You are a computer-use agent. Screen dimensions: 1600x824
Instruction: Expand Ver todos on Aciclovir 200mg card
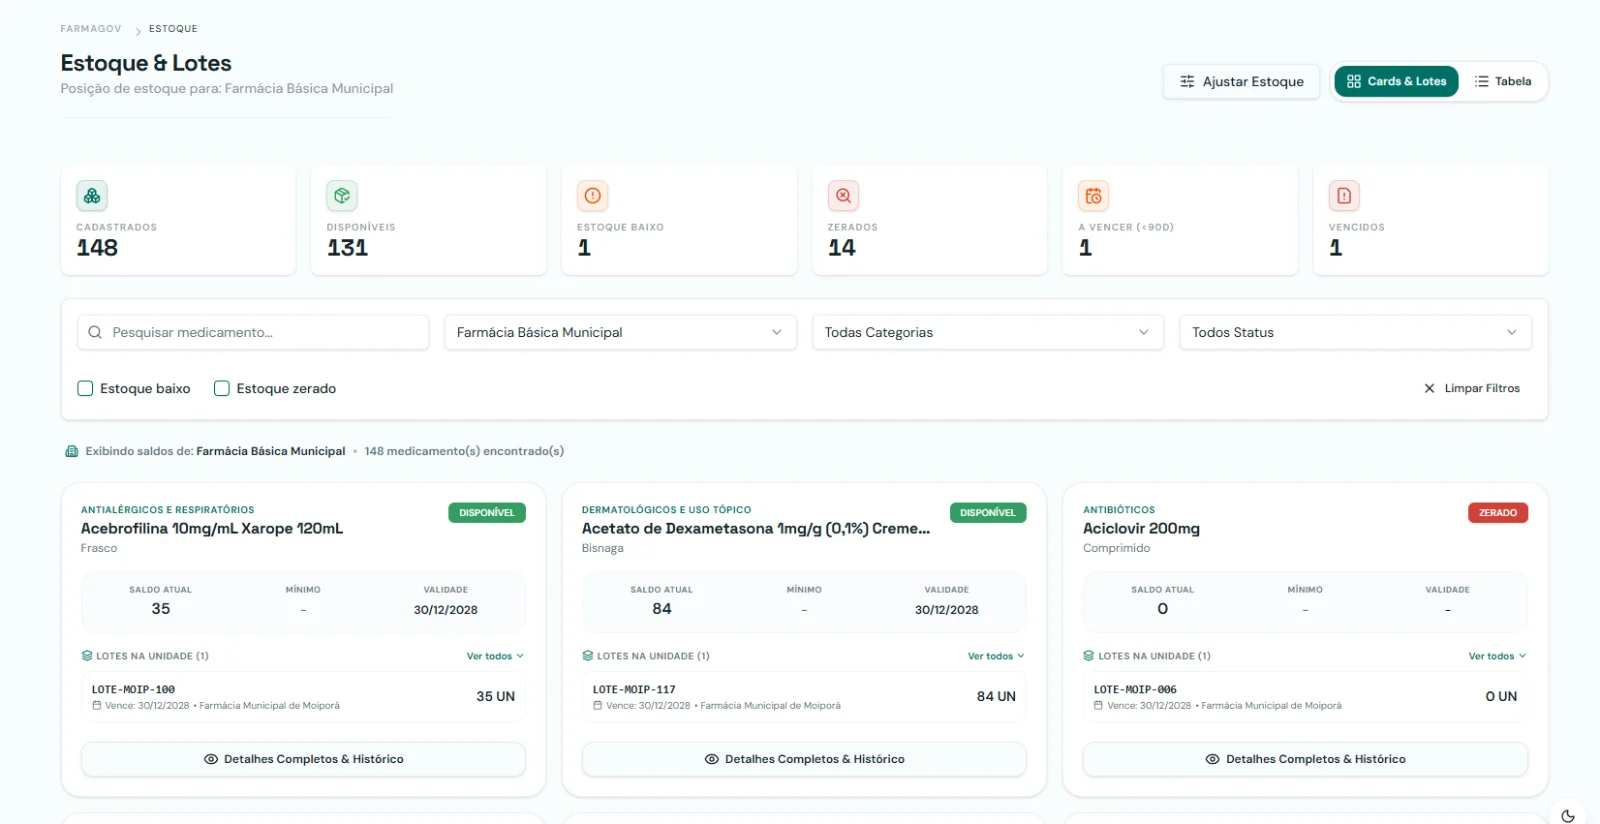tap(1497, 656)
